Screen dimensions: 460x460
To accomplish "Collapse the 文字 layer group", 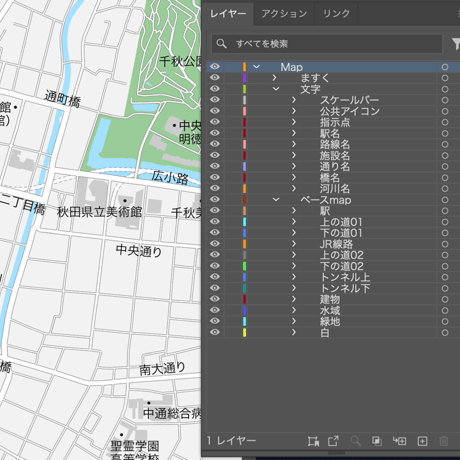I will 276,89.
